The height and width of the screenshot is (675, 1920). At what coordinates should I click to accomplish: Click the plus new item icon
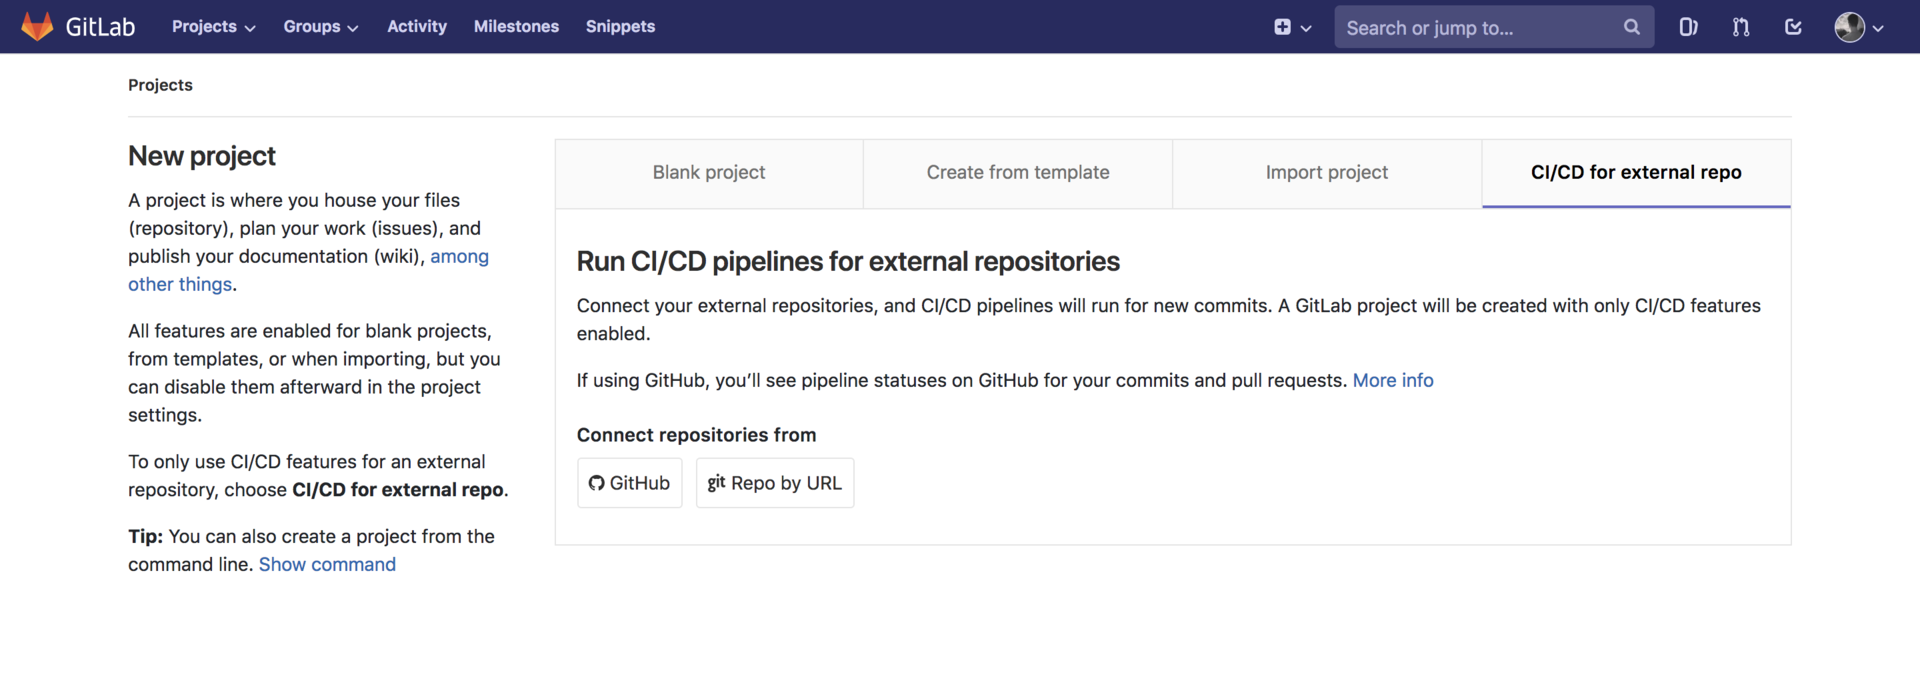1282,27
